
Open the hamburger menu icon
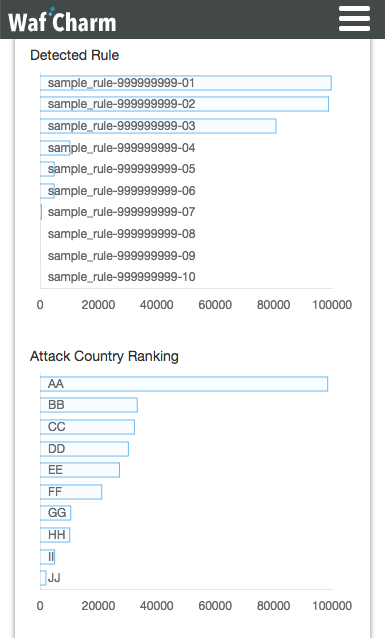click(354, 19)
